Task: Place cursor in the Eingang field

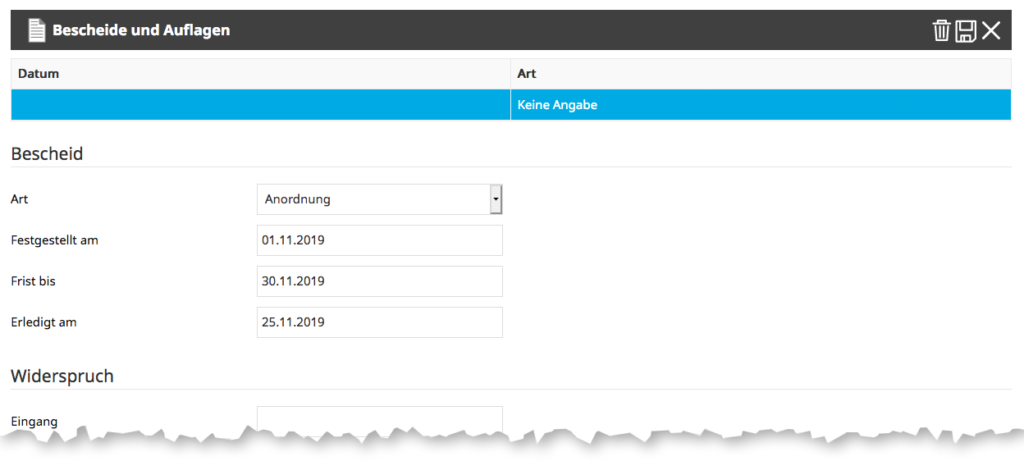Action: [x=379, y=418]
